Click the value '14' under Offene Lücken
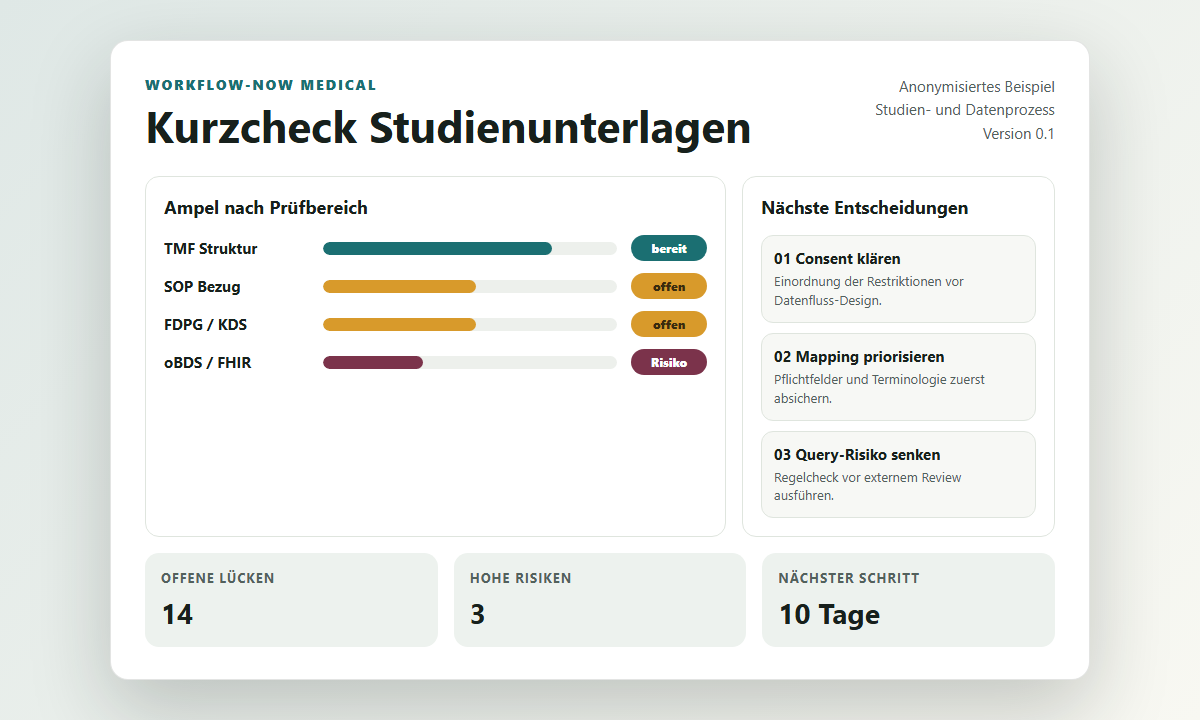Viewport: 1200px width, 720px height. [x=177, y=614]
